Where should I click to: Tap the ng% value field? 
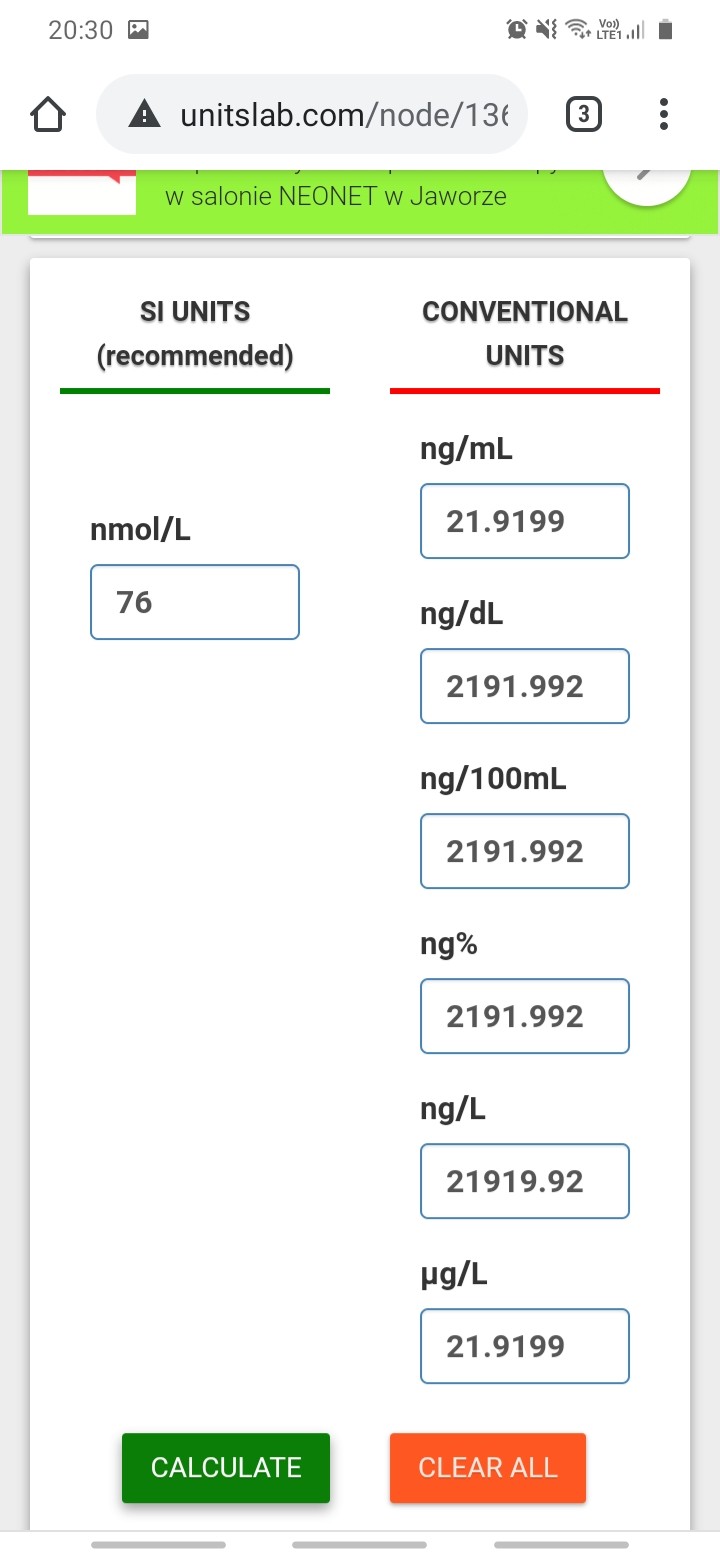click(x=525, y=1016)
